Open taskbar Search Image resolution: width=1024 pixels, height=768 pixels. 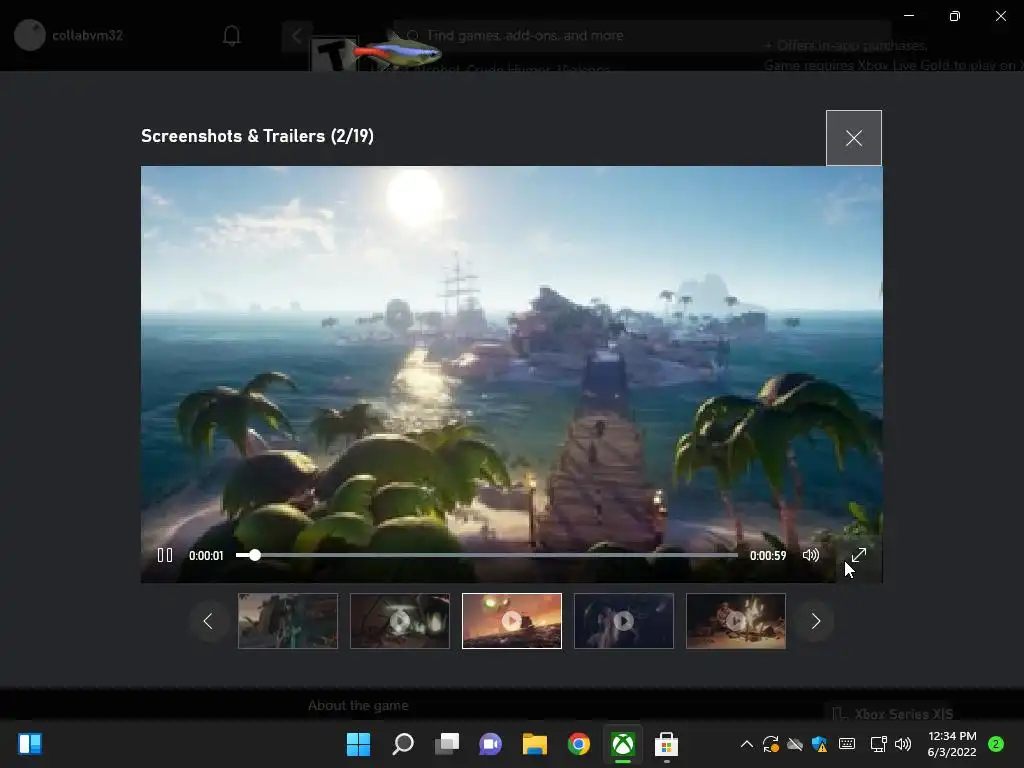[x=402, y=744]
